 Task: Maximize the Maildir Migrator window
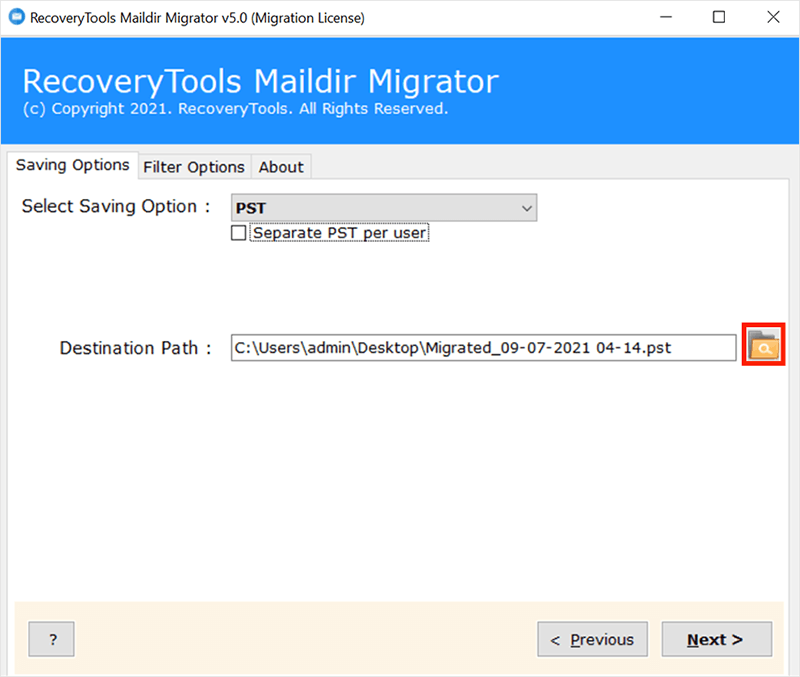click(x=718, y=18)
